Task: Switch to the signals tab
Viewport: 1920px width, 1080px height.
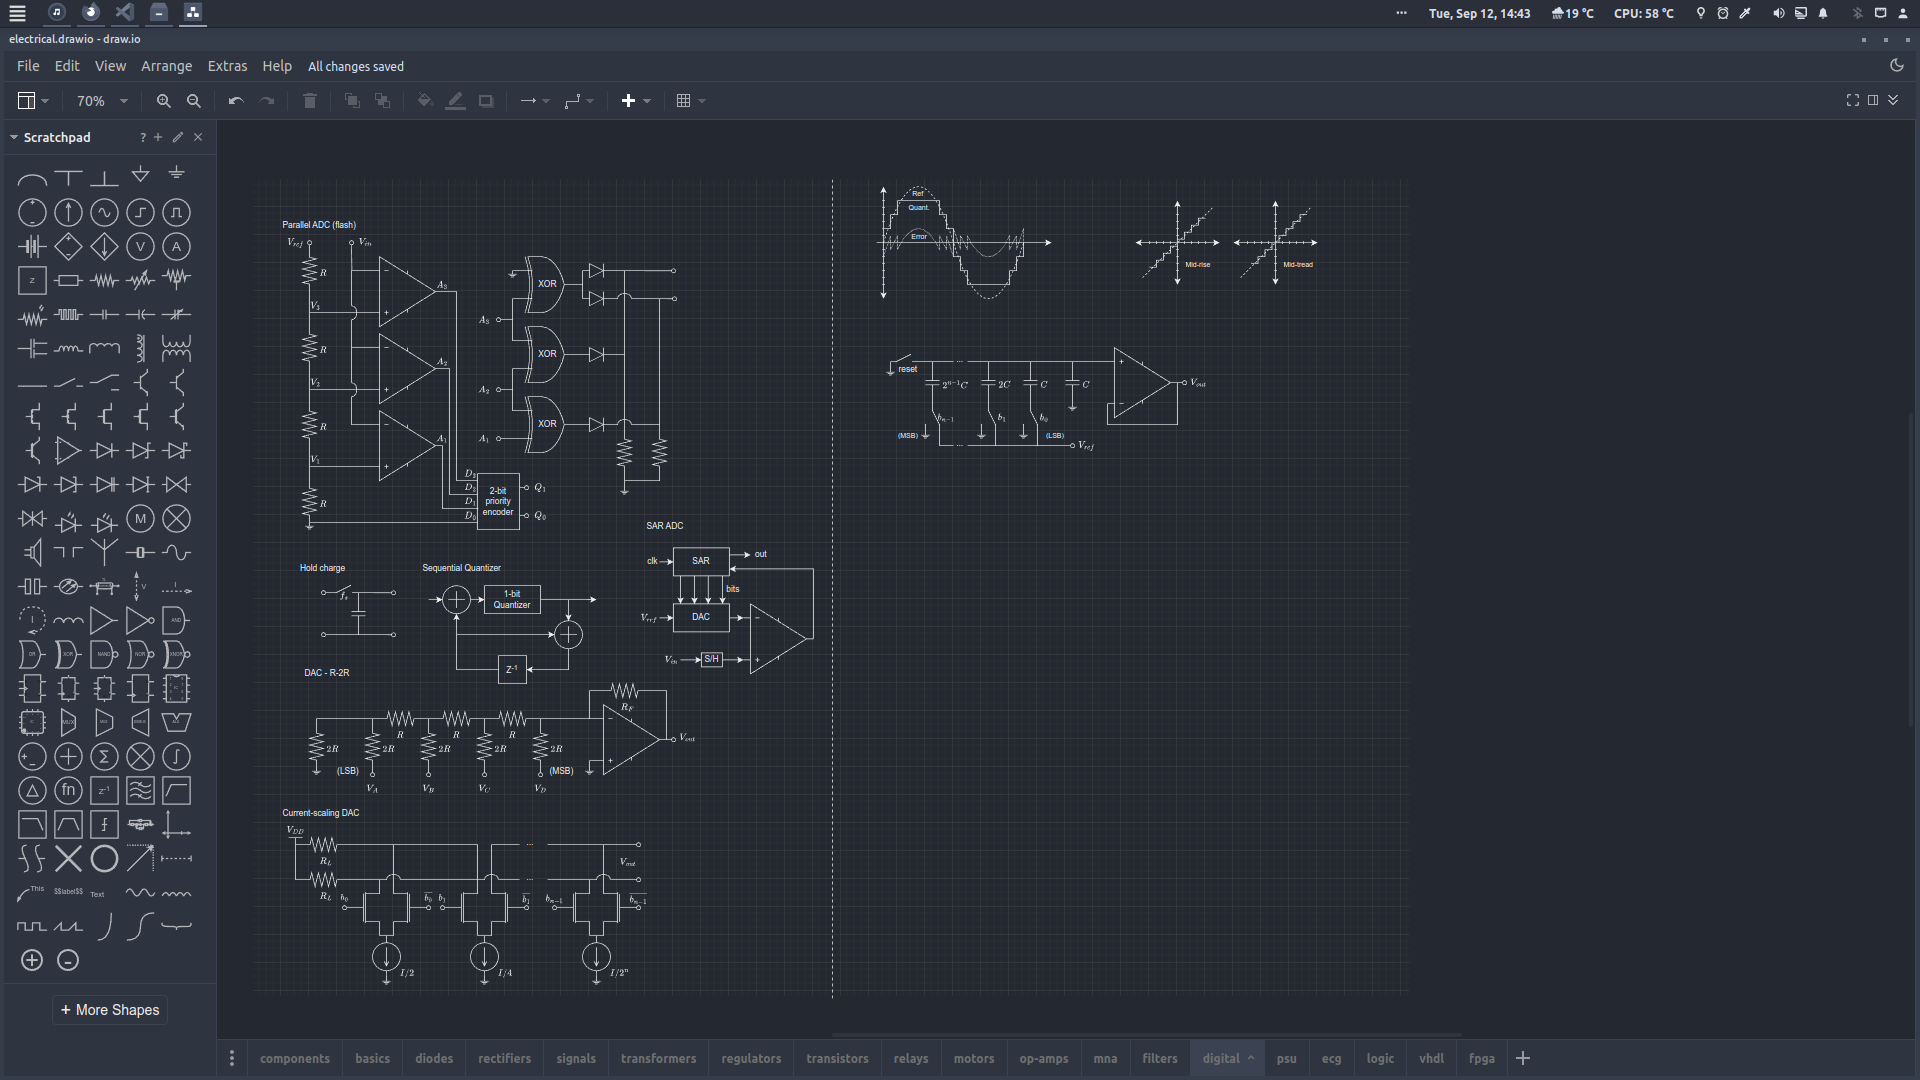Action: tap(576, 1058)
